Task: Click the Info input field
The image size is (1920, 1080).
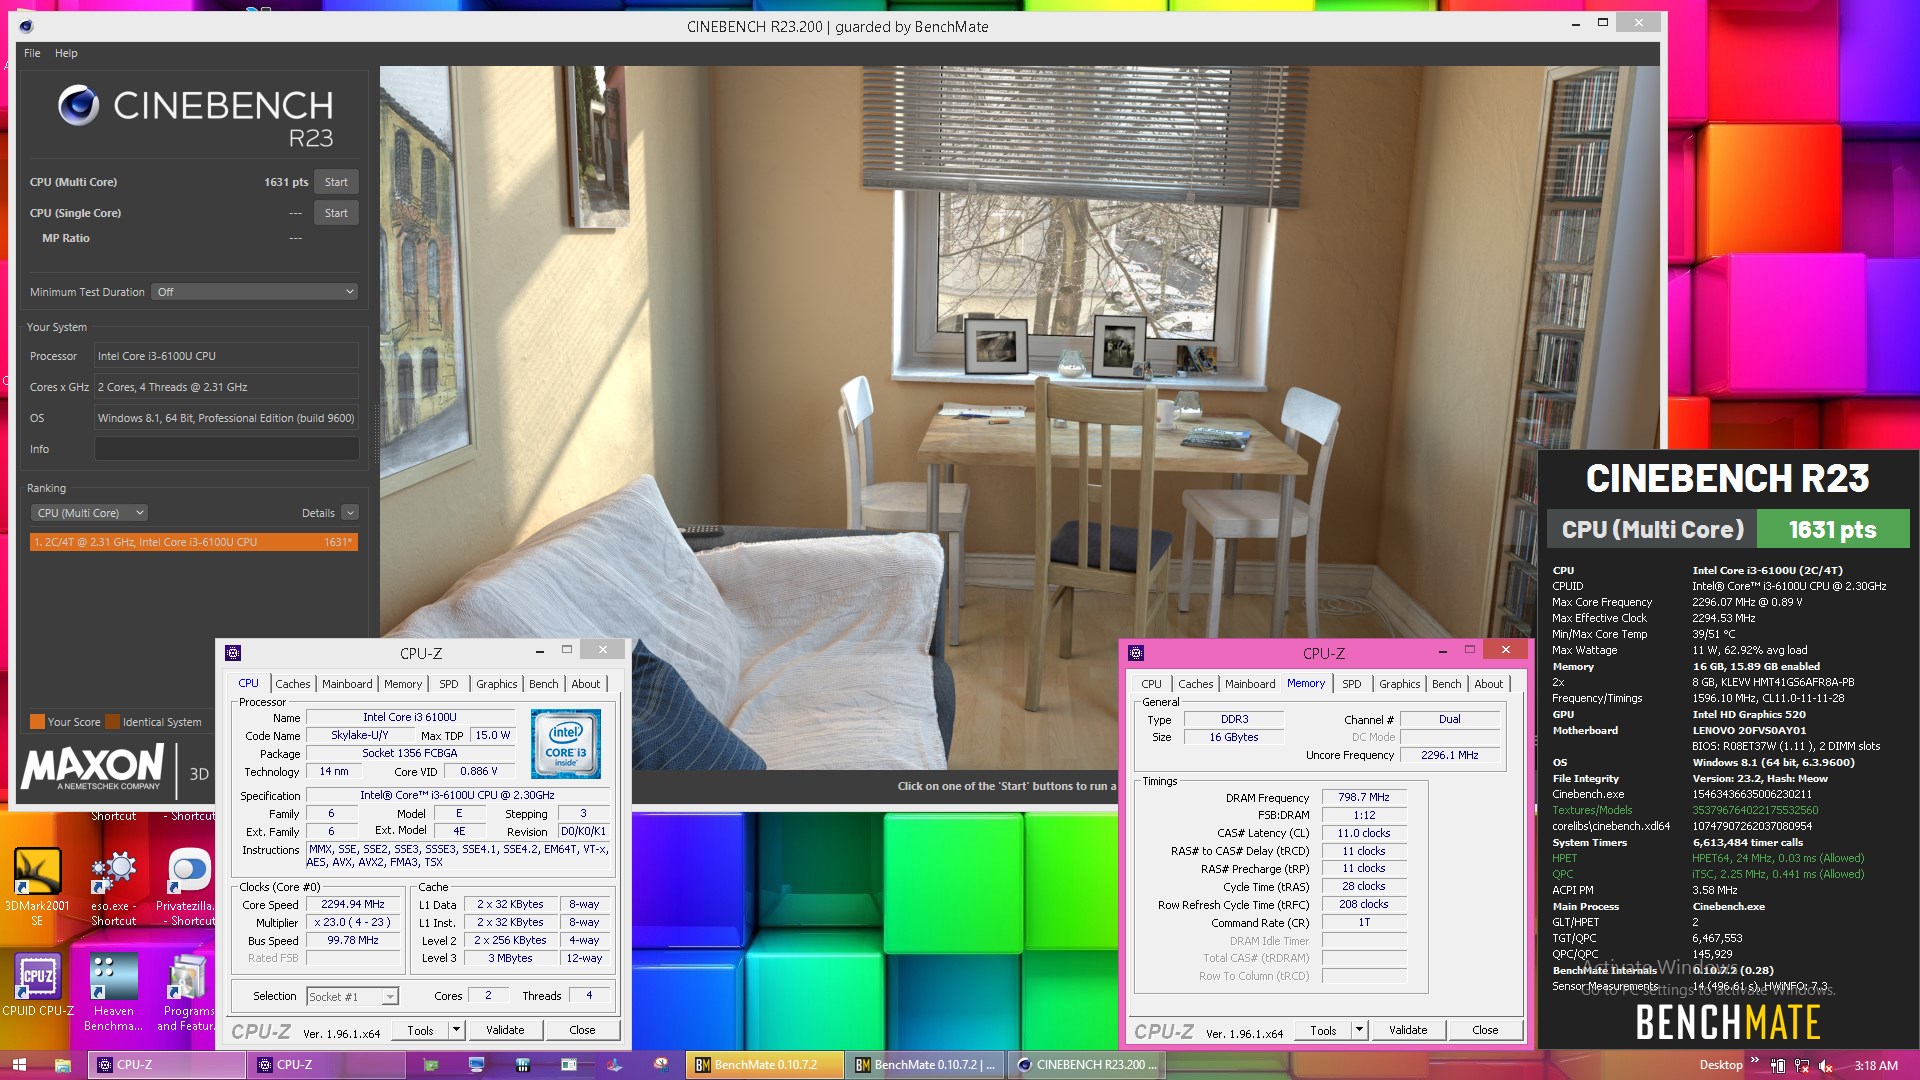Action: tap(226, 449)
